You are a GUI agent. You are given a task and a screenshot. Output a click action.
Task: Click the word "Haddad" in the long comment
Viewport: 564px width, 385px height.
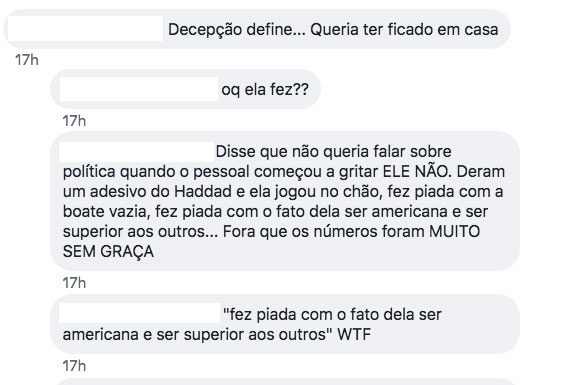tap(203, 191)
